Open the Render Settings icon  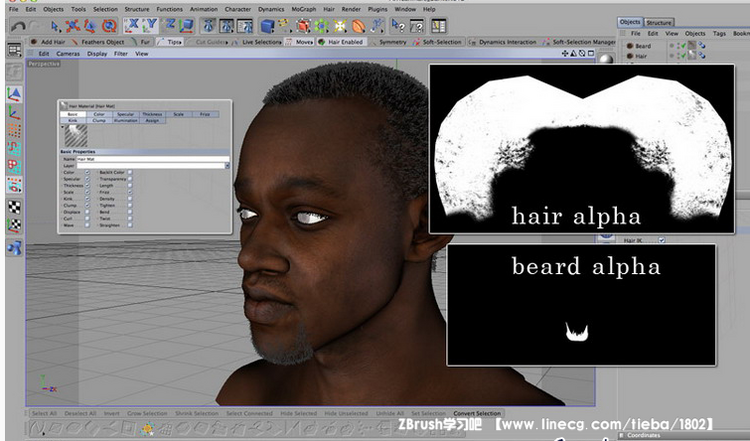[x=244, y=26]
